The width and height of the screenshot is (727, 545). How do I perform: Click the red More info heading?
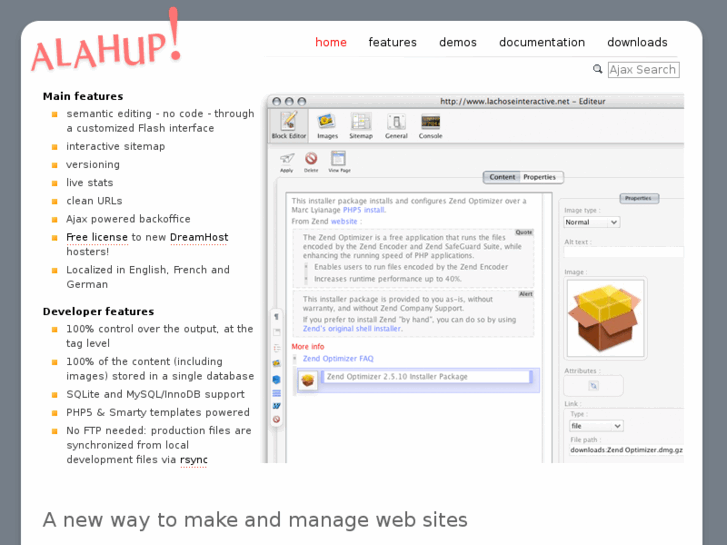coord(308,346)
